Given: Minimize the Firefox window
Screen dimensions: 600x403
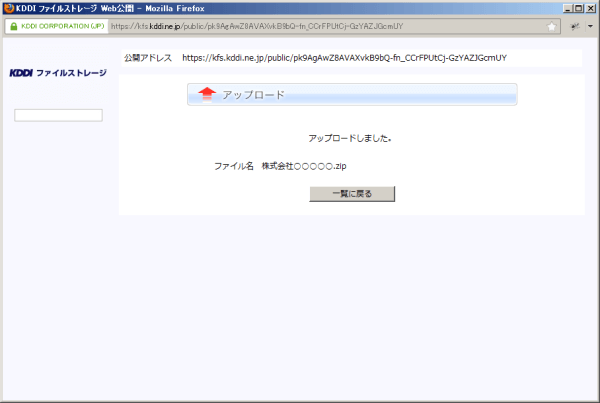Looking at the screenshot, I should click(566, 8).
